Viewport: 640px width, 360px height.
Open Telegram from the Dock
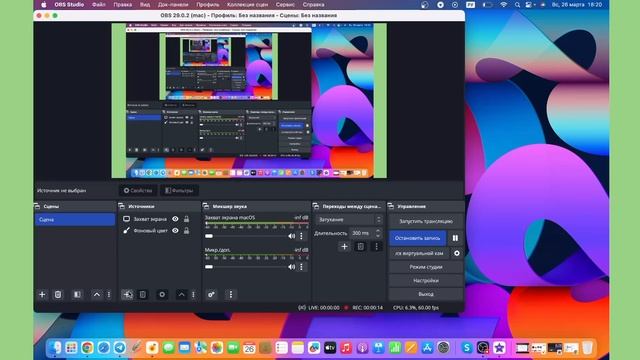[x=120, y=348]
